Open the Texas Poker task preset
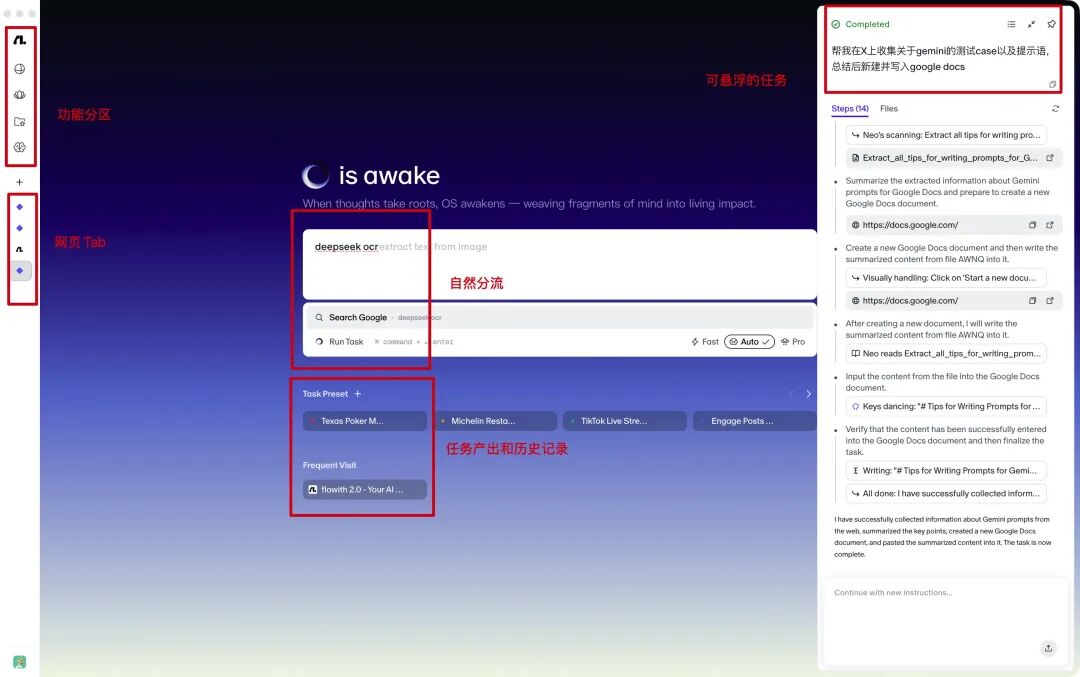Image resolution: width=1080 pixels, height=677 pixels. [x=365, y=421]
